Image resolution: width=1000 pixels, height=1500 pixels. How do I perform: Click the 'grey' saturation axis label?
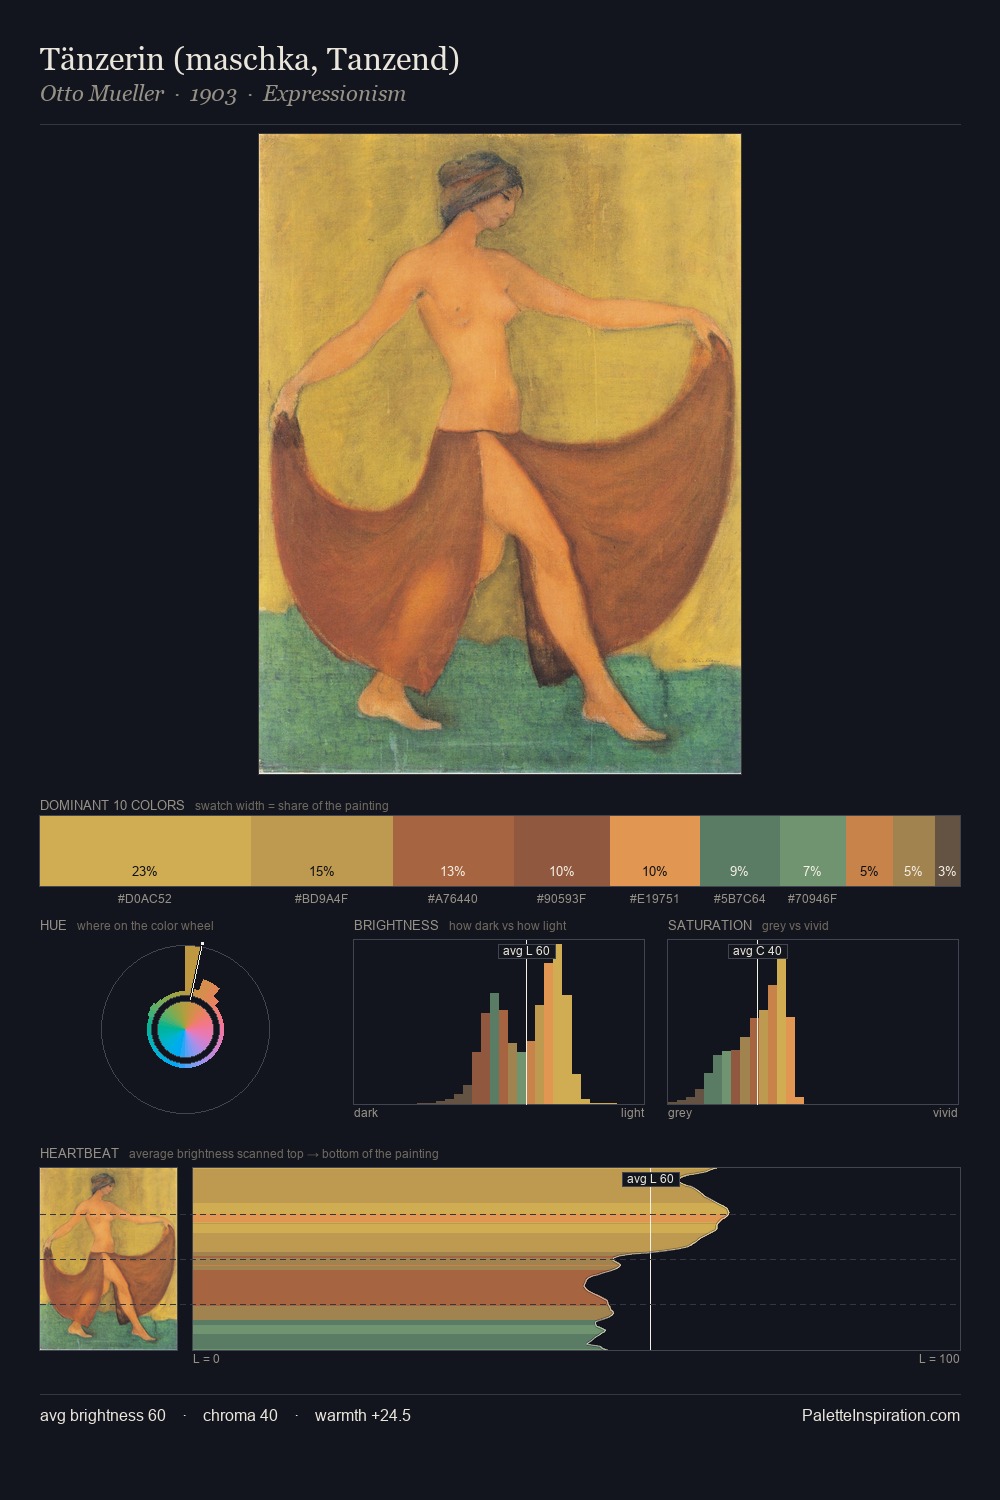pos(680,1113)
